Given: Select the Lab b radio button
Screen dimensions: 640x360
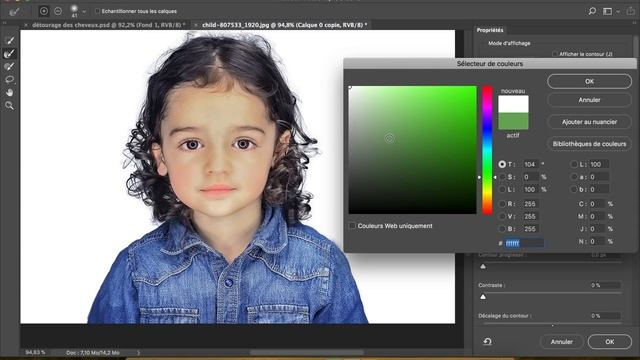Looking at the screenshot, I should click(x=574, y=189).
